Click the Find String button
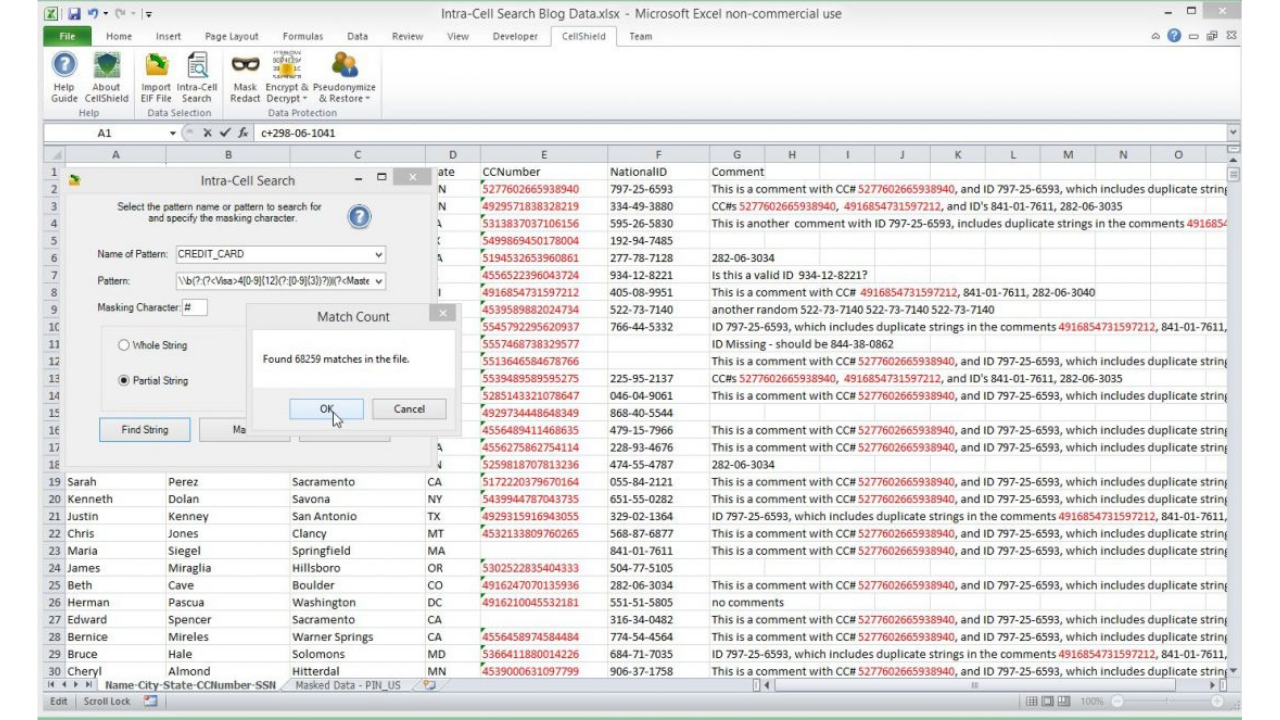Image resolution: width=1280 pixels, height=720 pixels. pyautogui.click(x=145, y=430)
